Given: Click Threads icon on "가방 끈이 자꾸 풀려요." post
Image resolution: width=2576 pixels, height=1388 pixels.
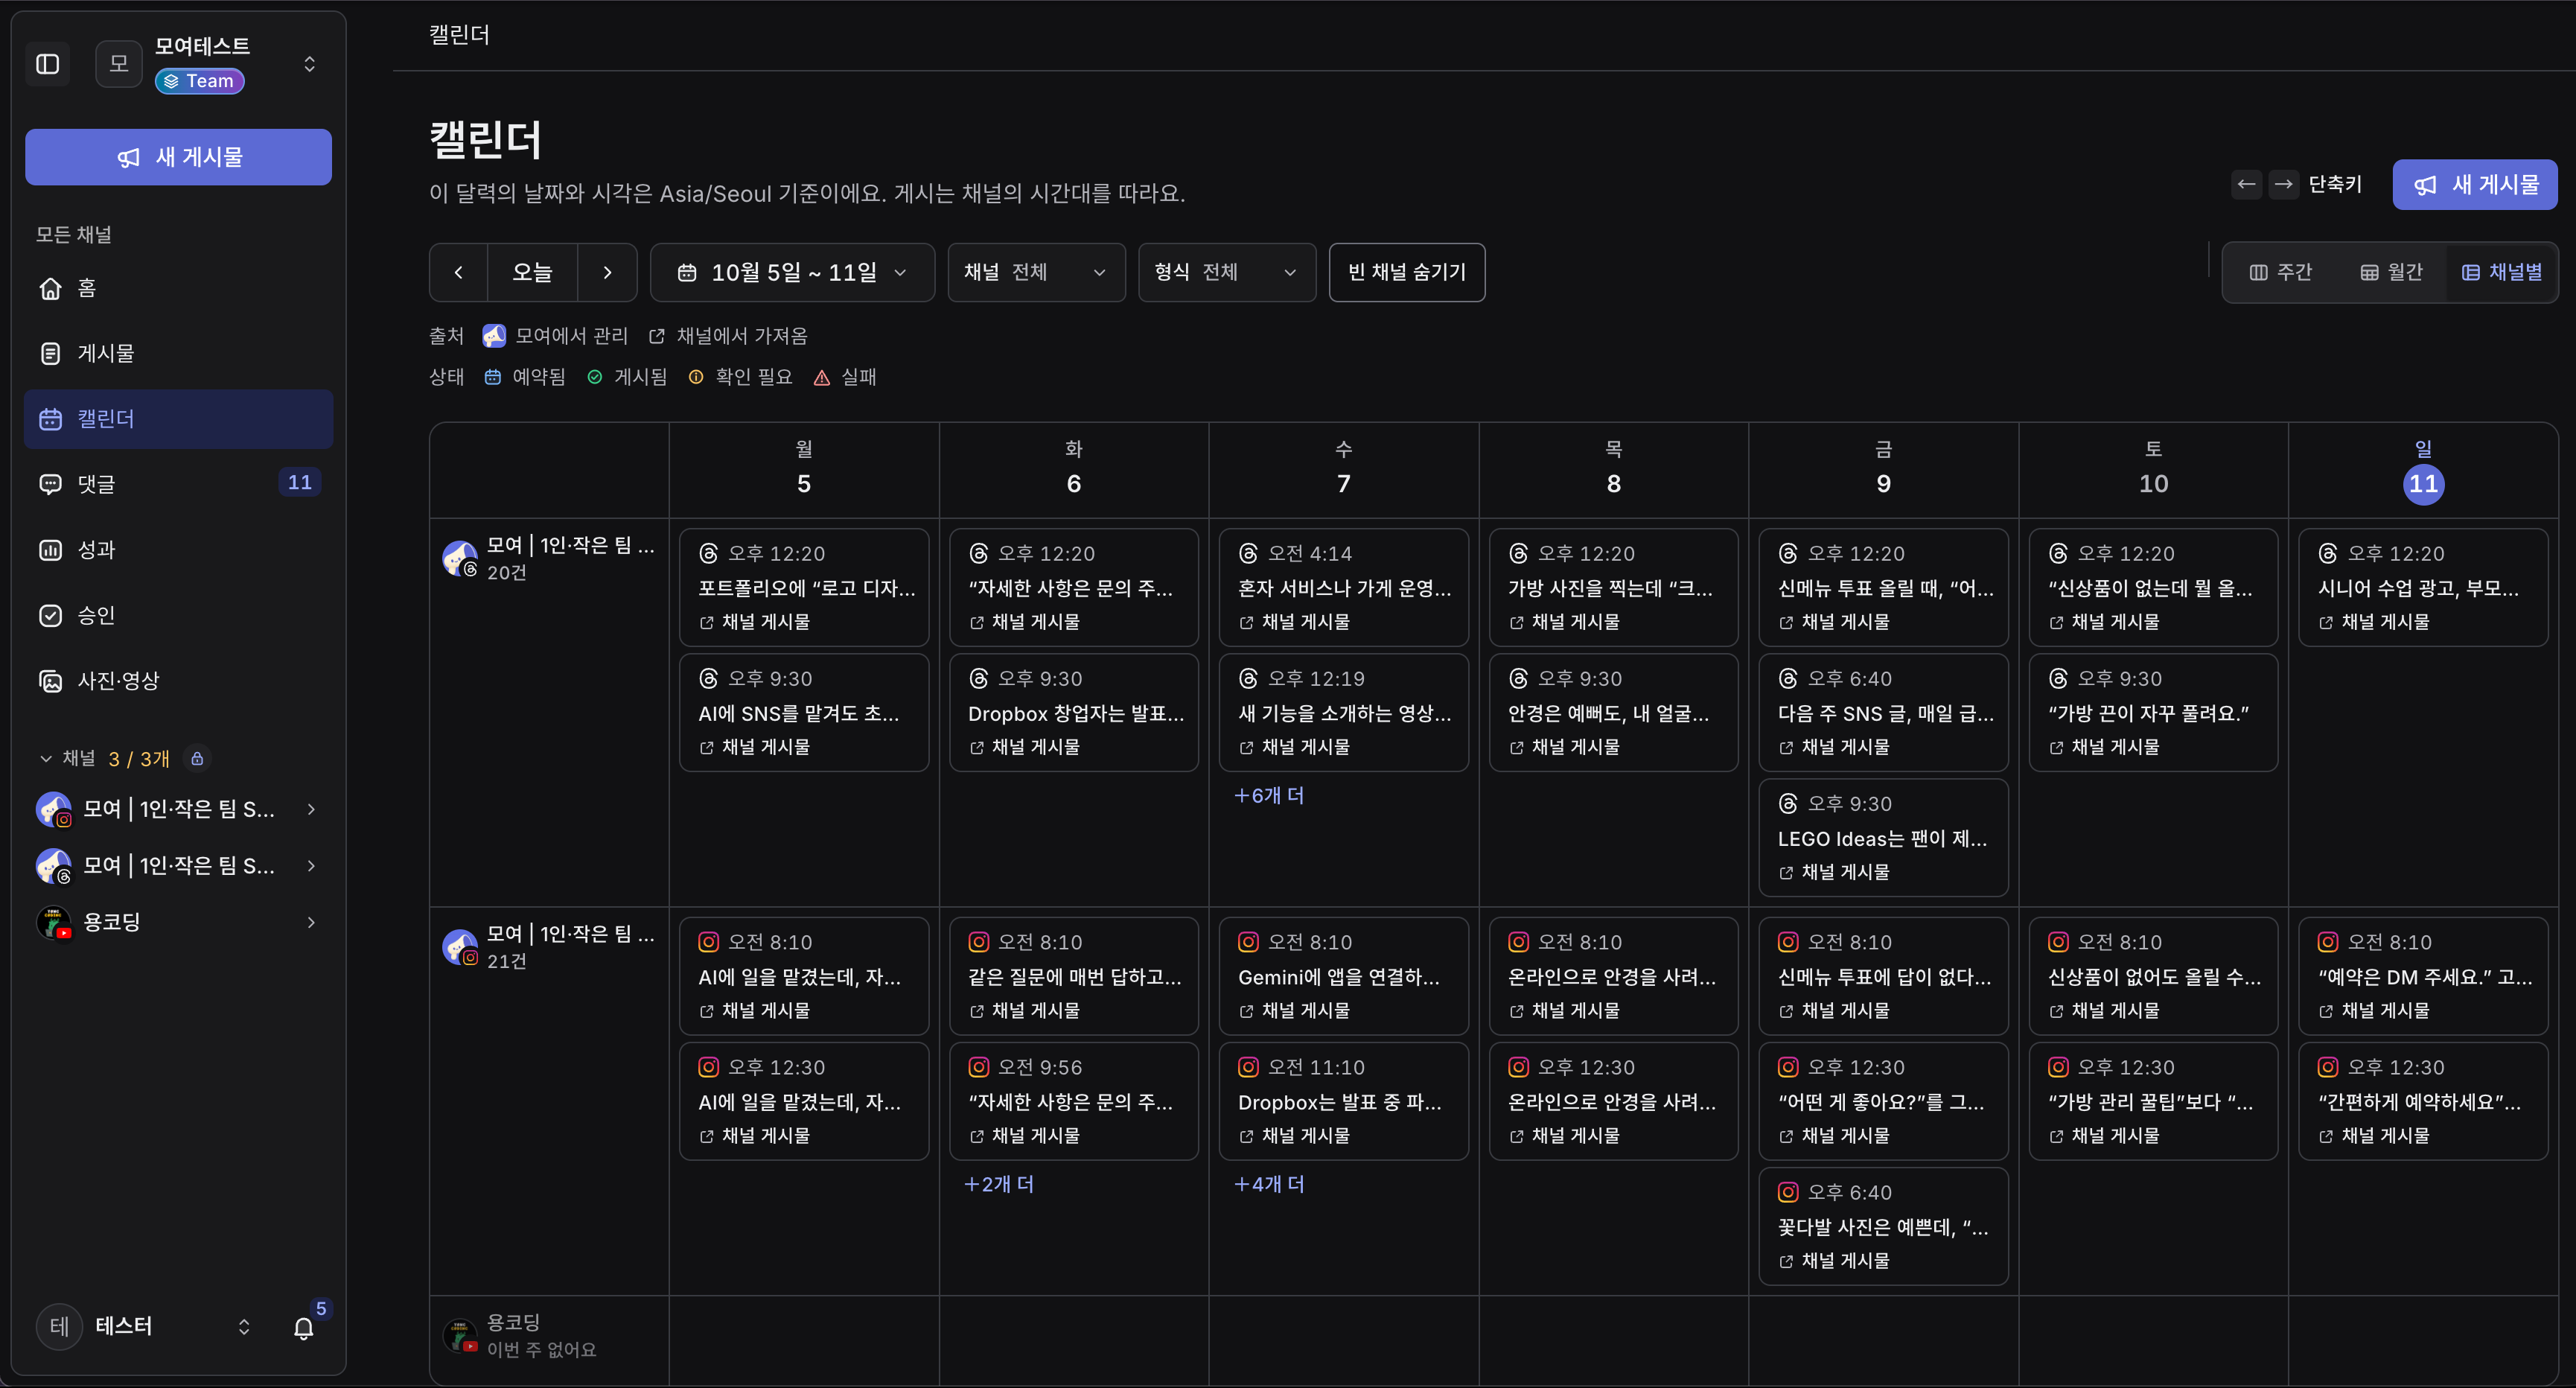Looking at the screenshot, I should point(2058,679).
